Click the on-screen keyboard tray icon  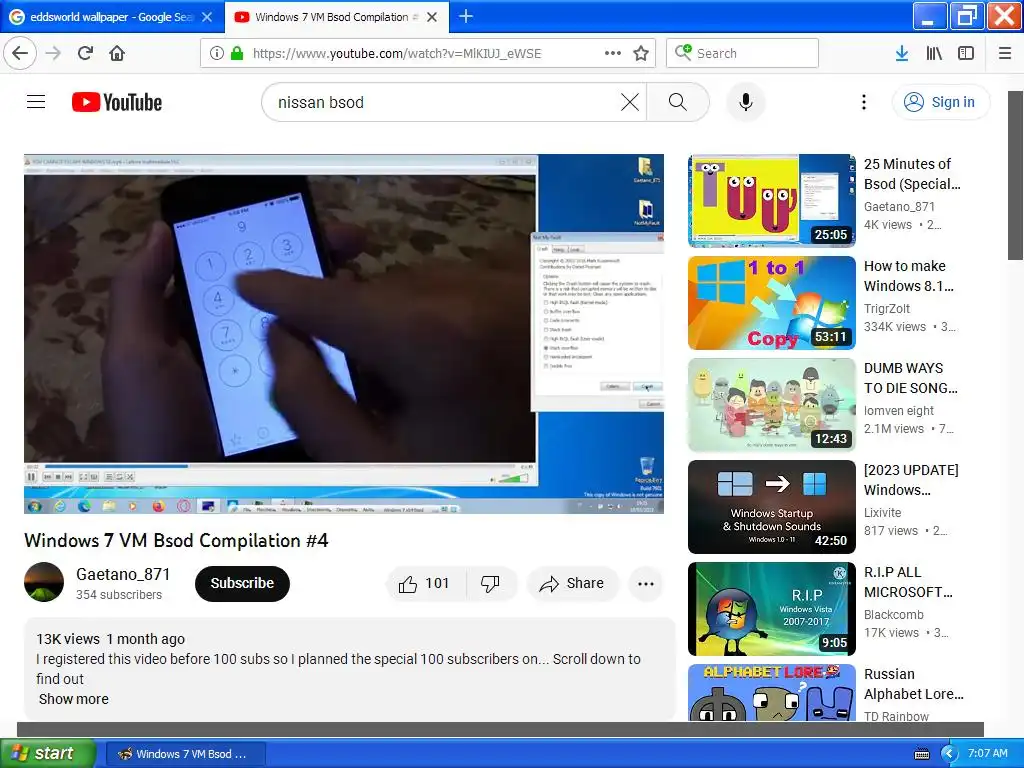tap(921, 754)
